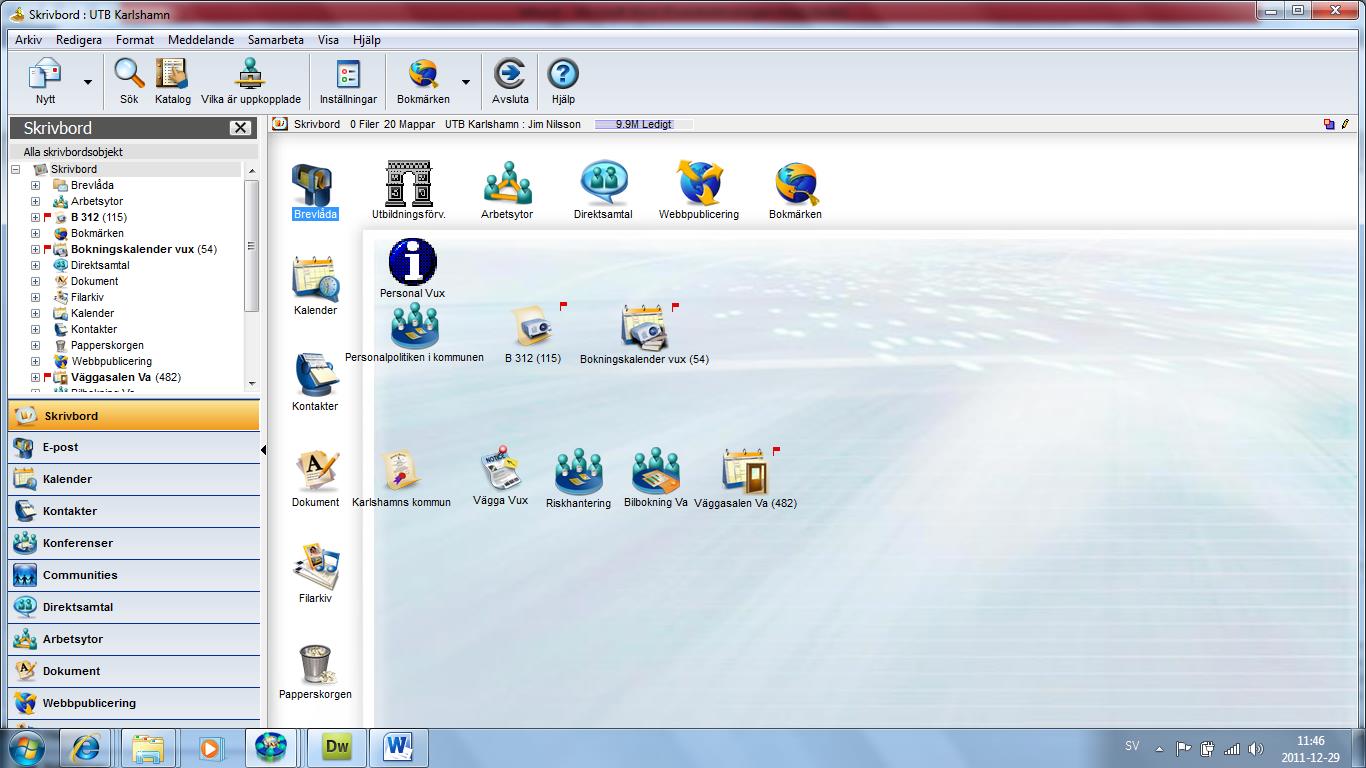Expand Filarkiv tree node
Screen dimensions: 1366x768
tap(35, 297)
